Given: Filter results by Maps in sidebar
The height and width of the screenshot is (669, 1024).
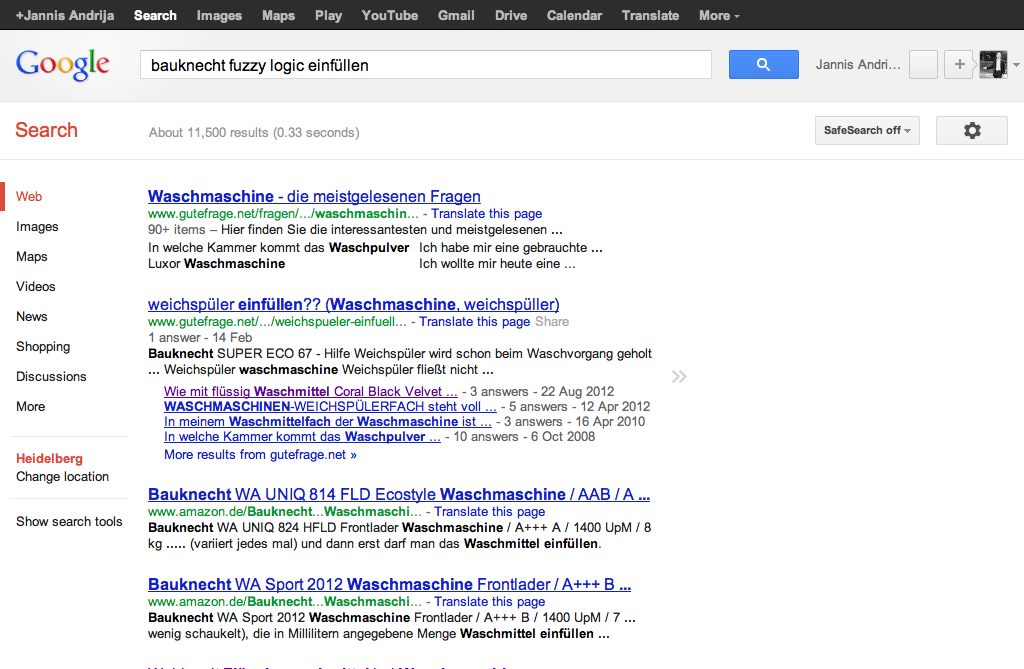Looking at the screenshot, I should pos(32,257).
